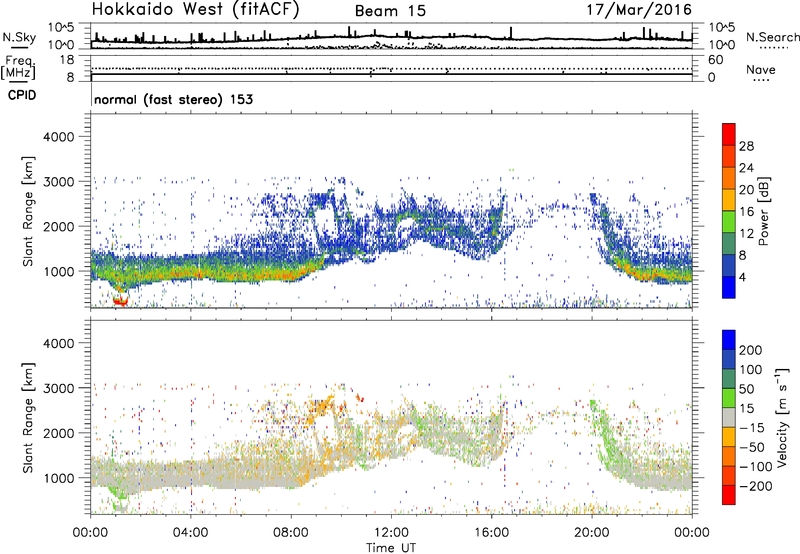
Task: Click the "20:00" time axis label
Action: click(591, 533)
